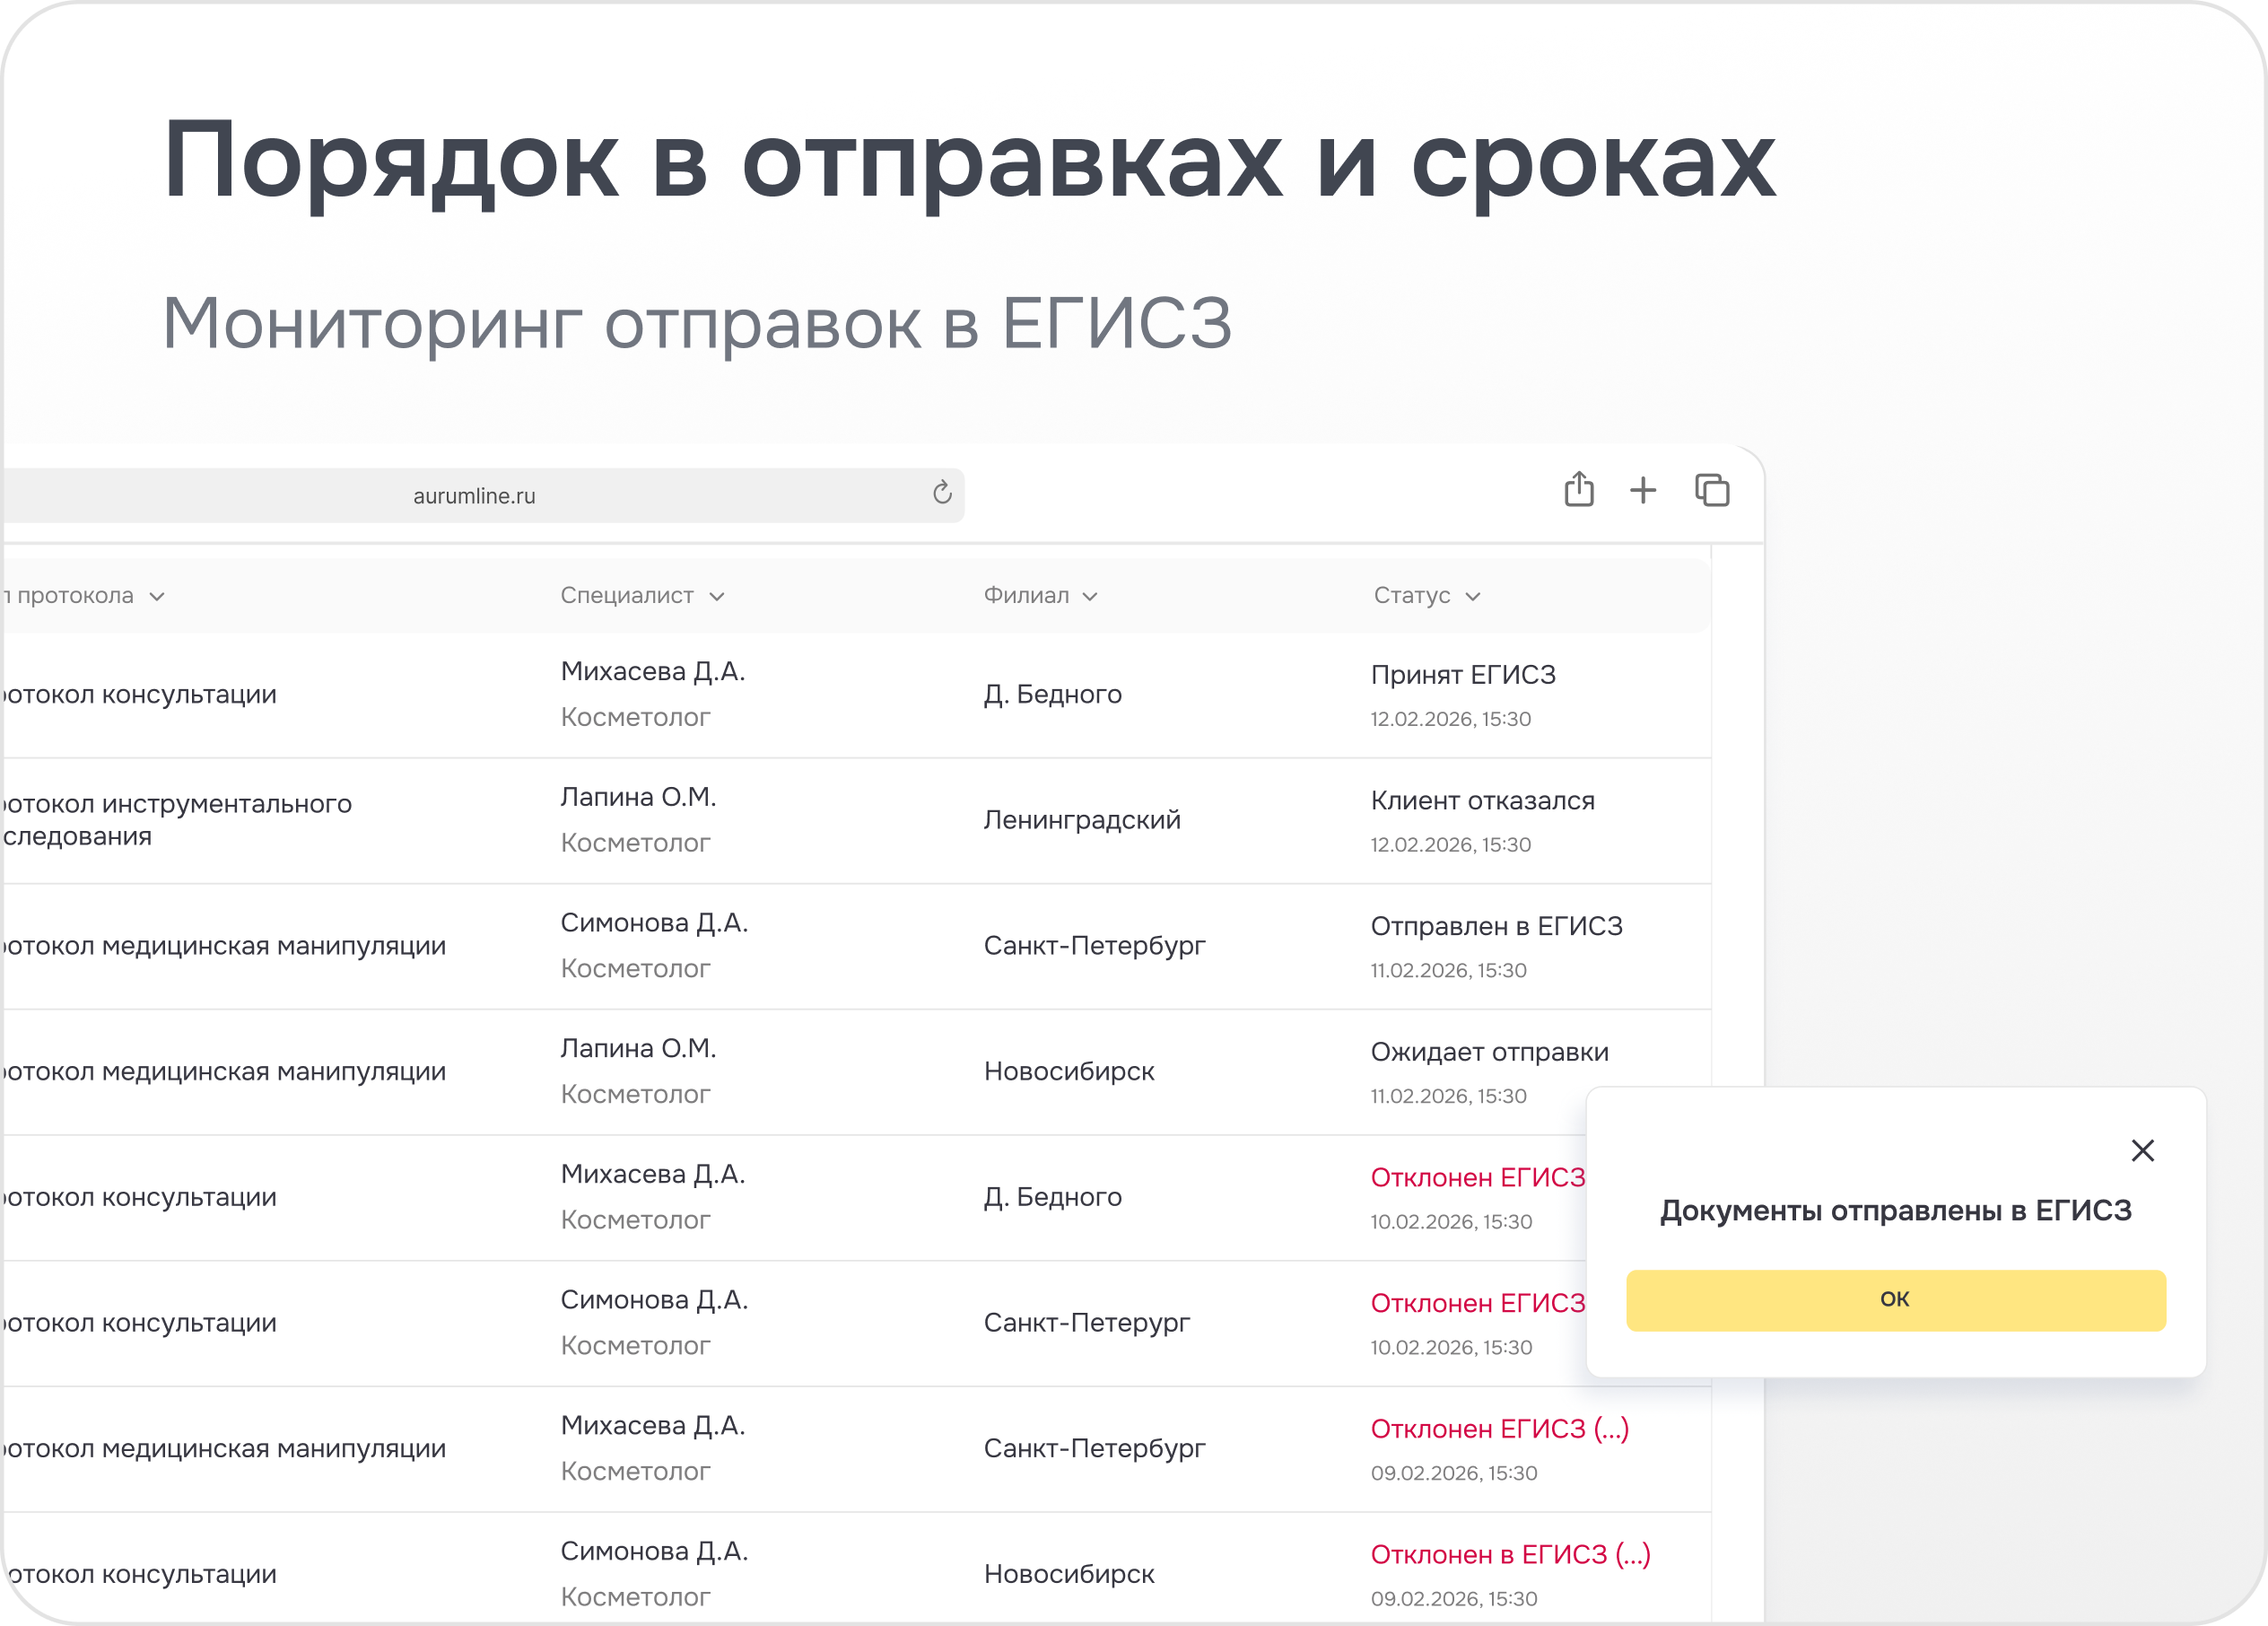Select Лапина О.М. in the Новосибирск row

[638, 1048]
